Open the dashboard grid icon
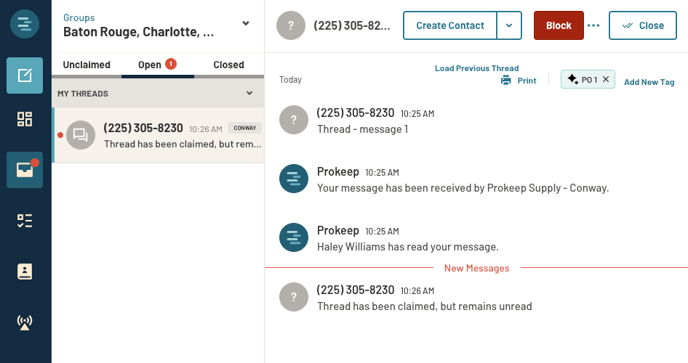The image size is (688, 363). [x=25, y=119]
